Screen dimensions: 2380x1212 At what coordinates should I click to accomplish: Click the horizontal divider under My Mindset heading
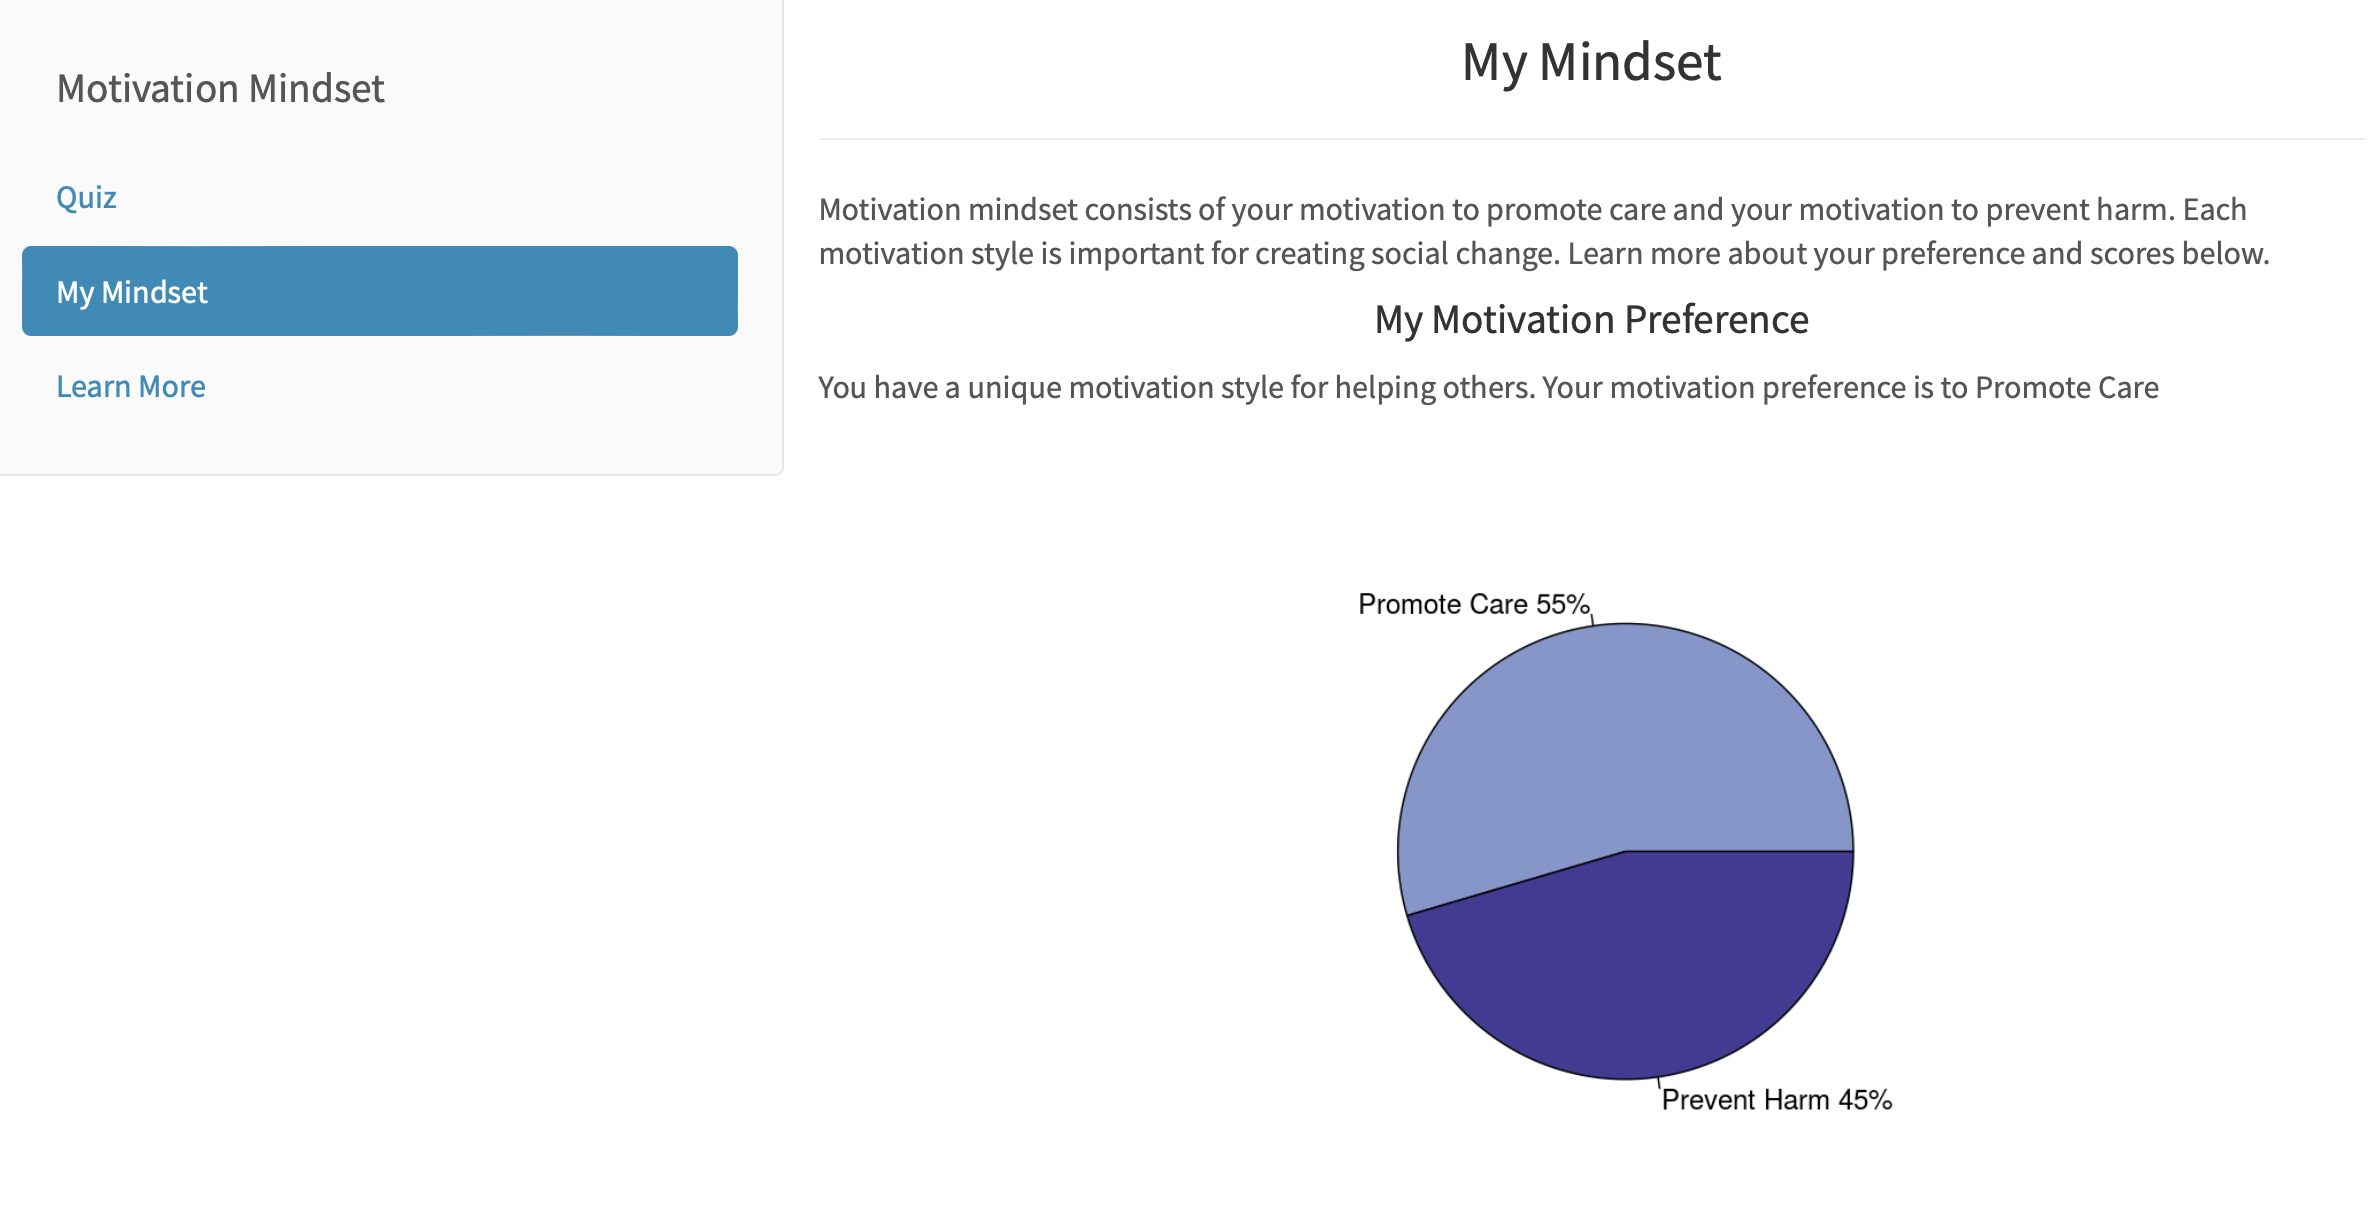[1591, 138]
